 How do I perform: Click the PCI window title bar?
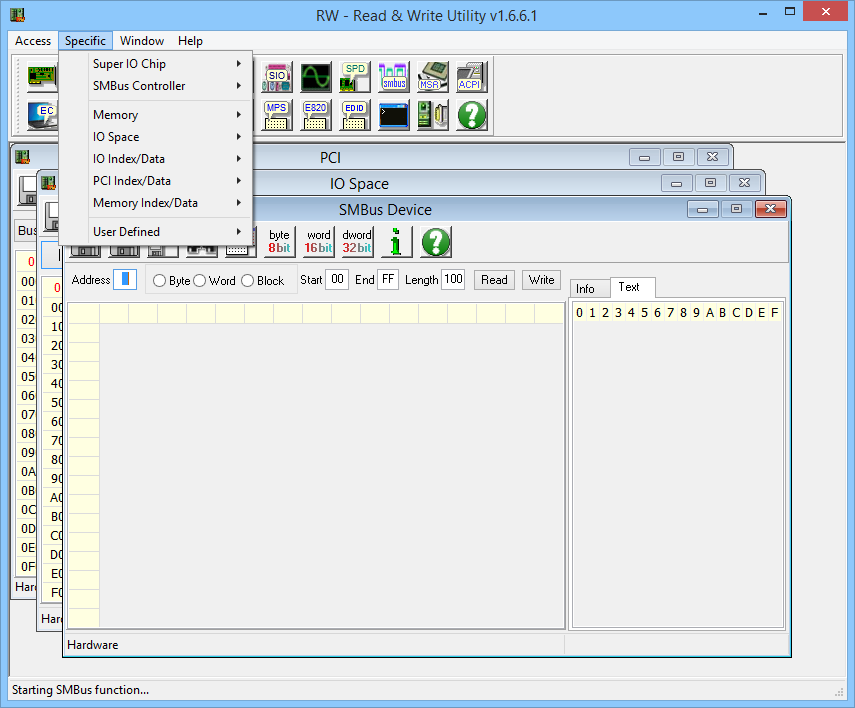tap(330, 158)
